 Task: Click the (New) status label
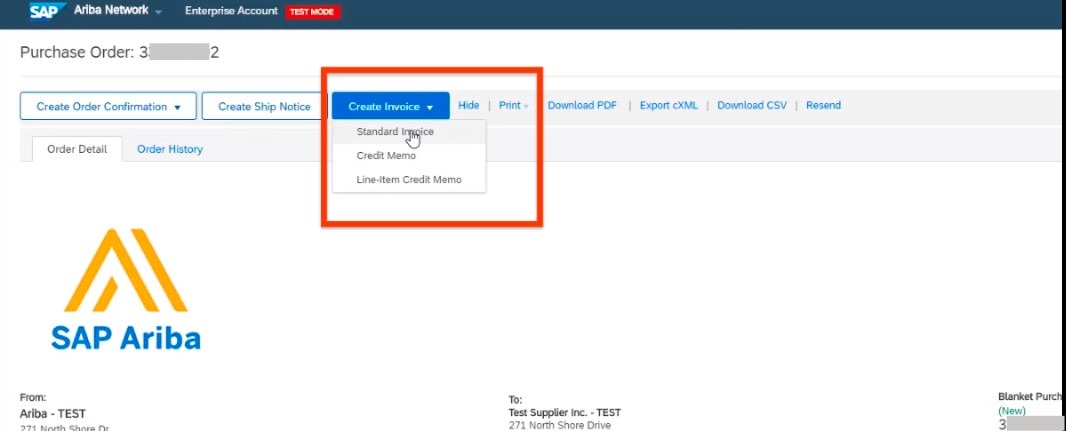1011,411
